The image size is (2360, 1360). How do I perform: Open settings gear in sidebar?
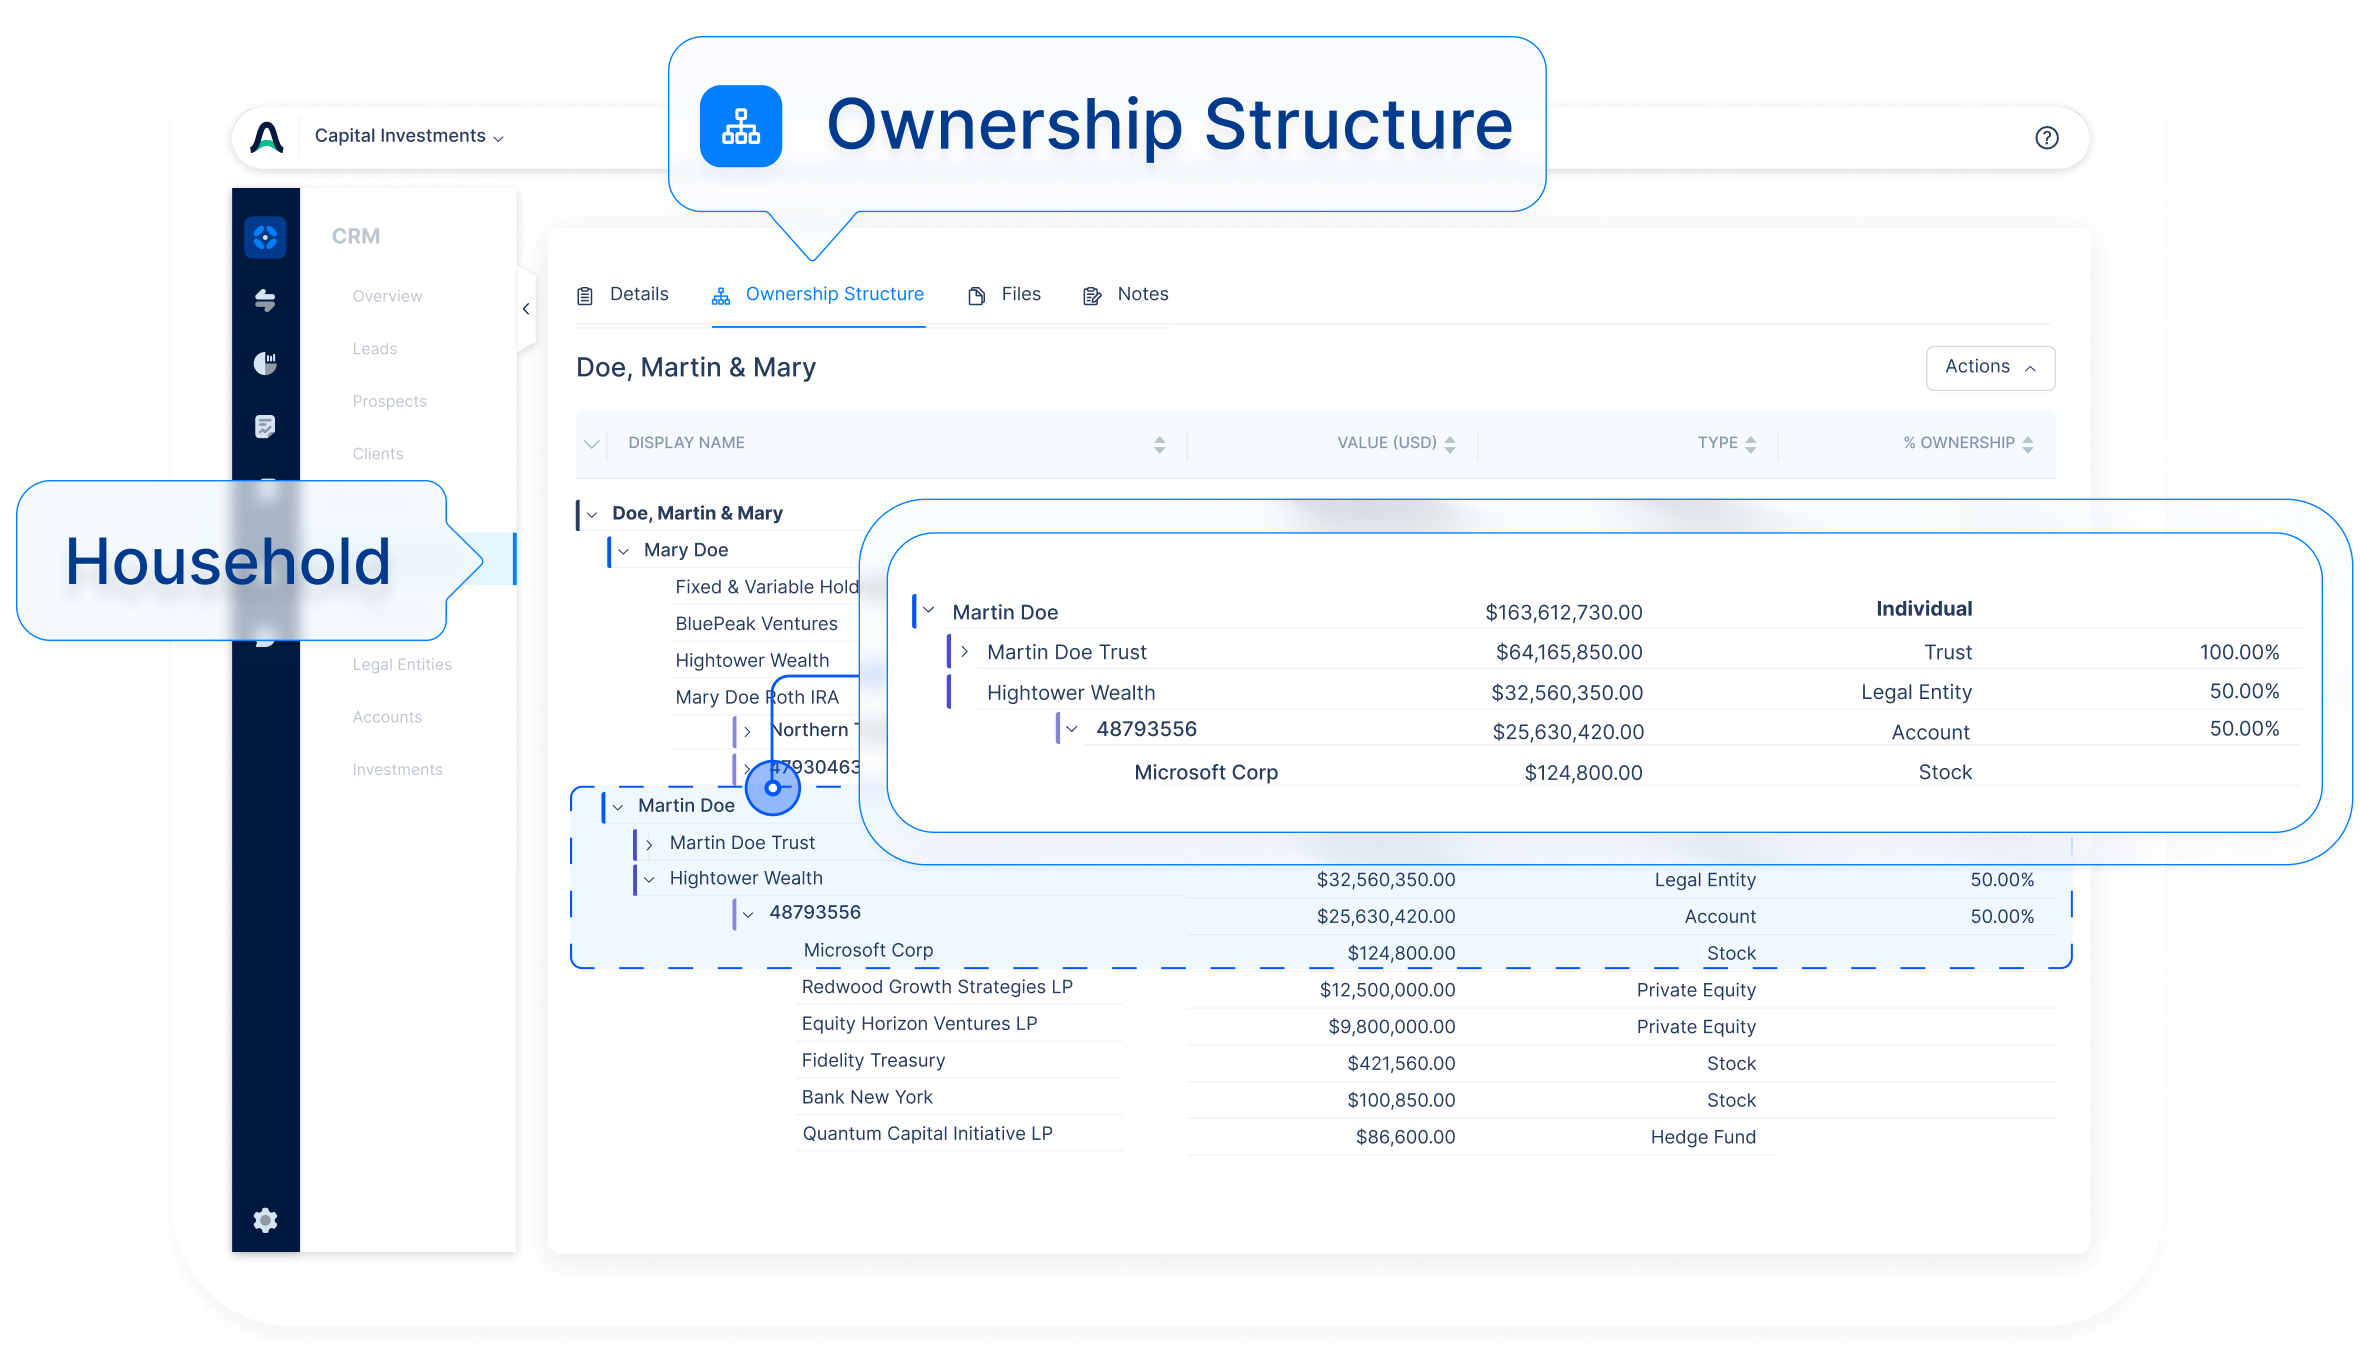(x=265, y=1220)
